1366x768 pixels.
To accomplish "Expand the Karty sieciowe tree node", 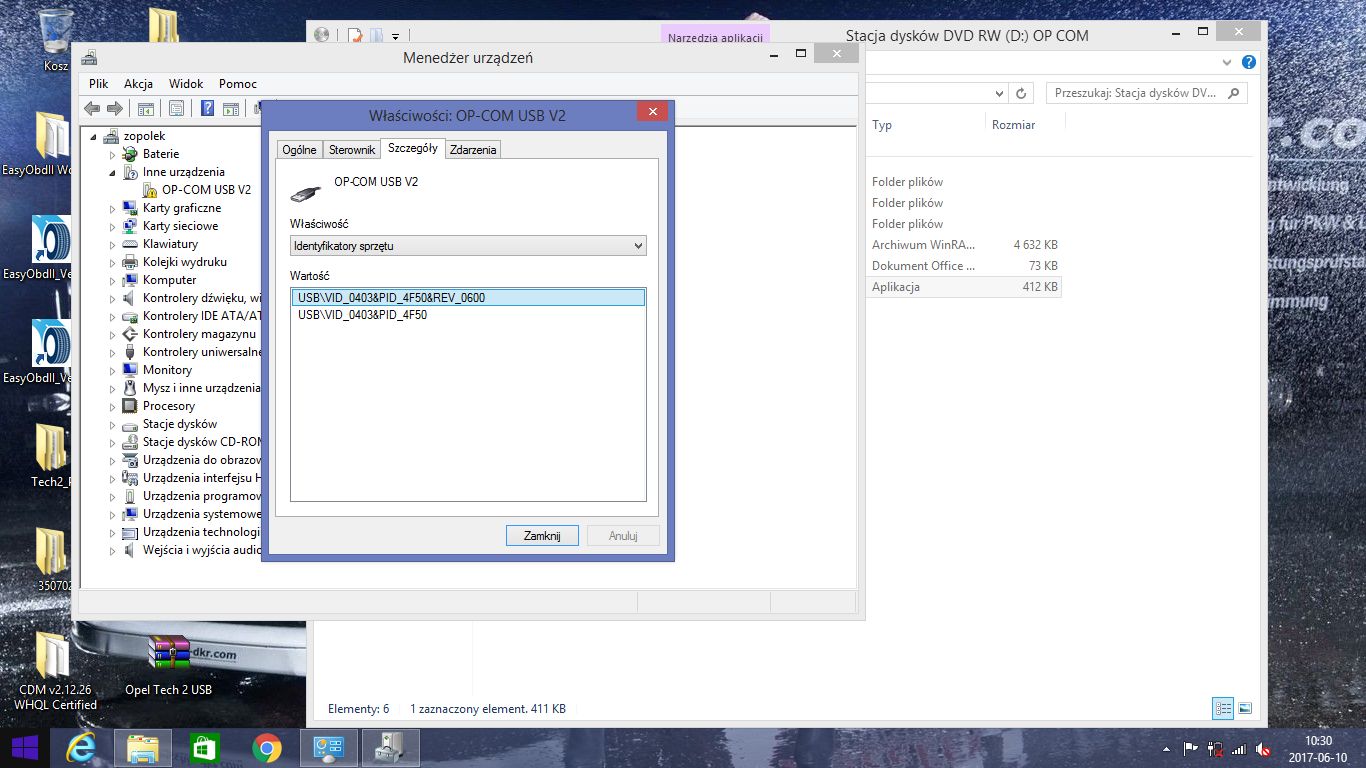I will click(112, 226).
